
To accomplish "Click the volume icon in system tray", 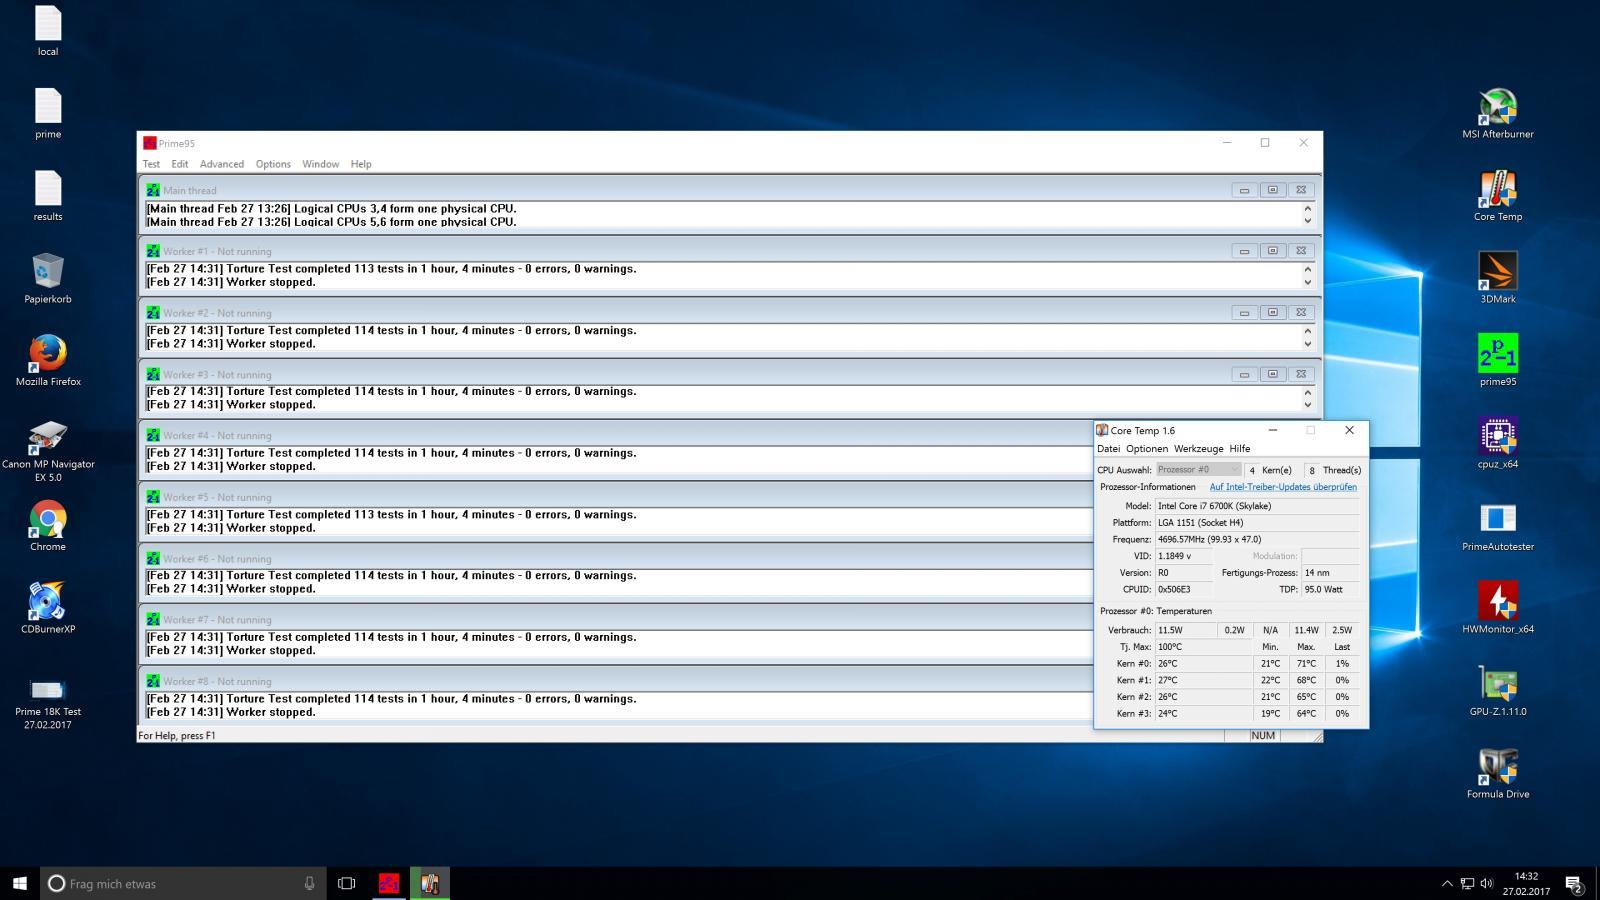I will tap(1487, 884).
